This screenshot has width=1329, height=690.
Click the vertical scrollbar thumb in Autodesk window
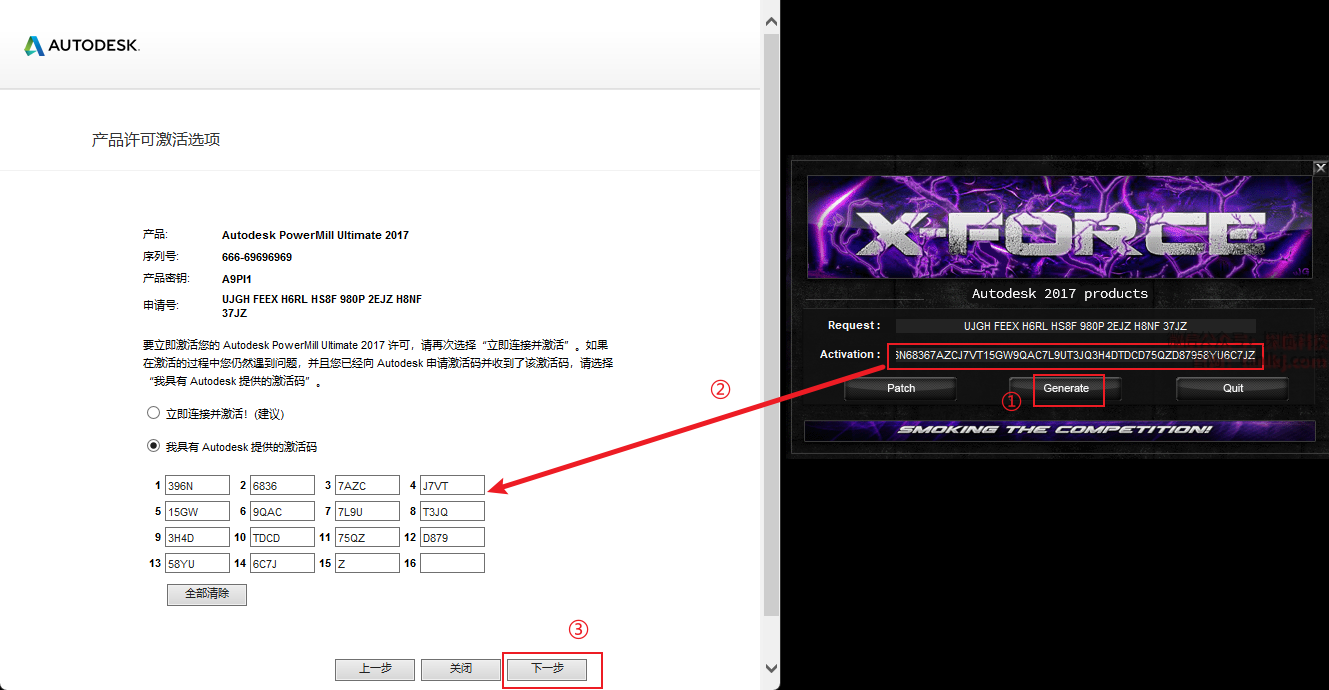click(771, 325)
